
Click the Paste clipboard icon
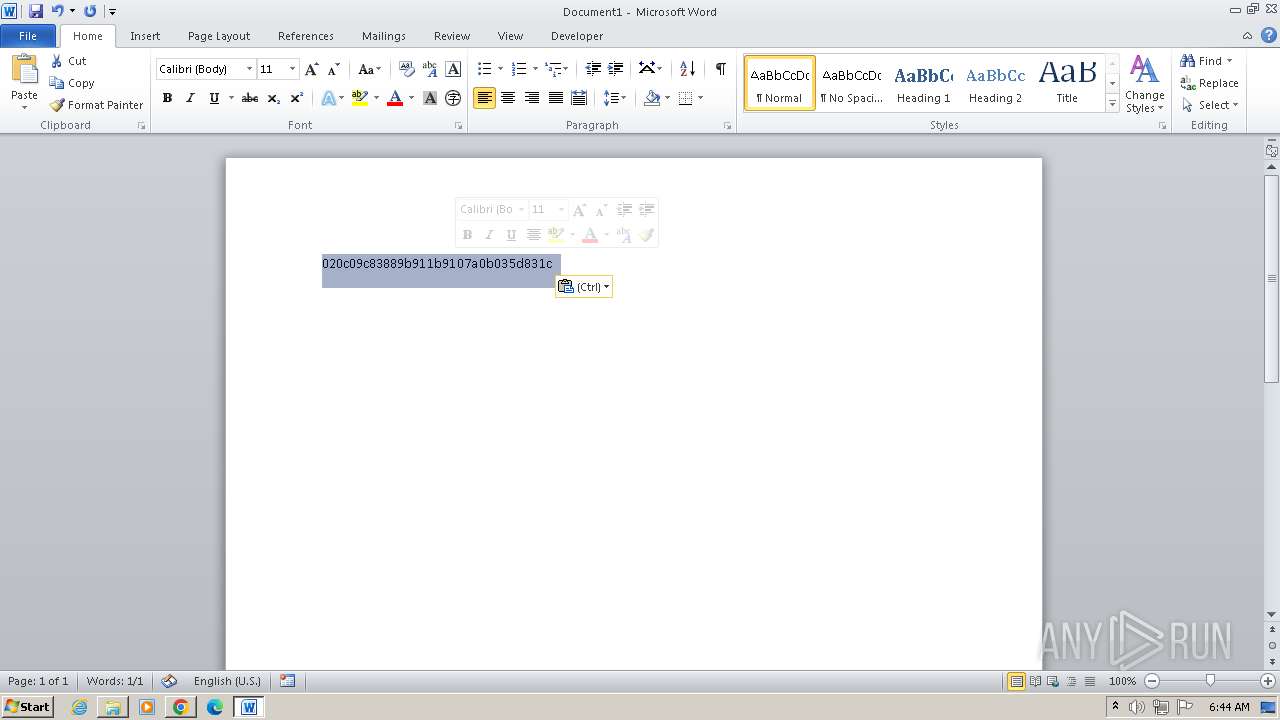click(24, 69)
